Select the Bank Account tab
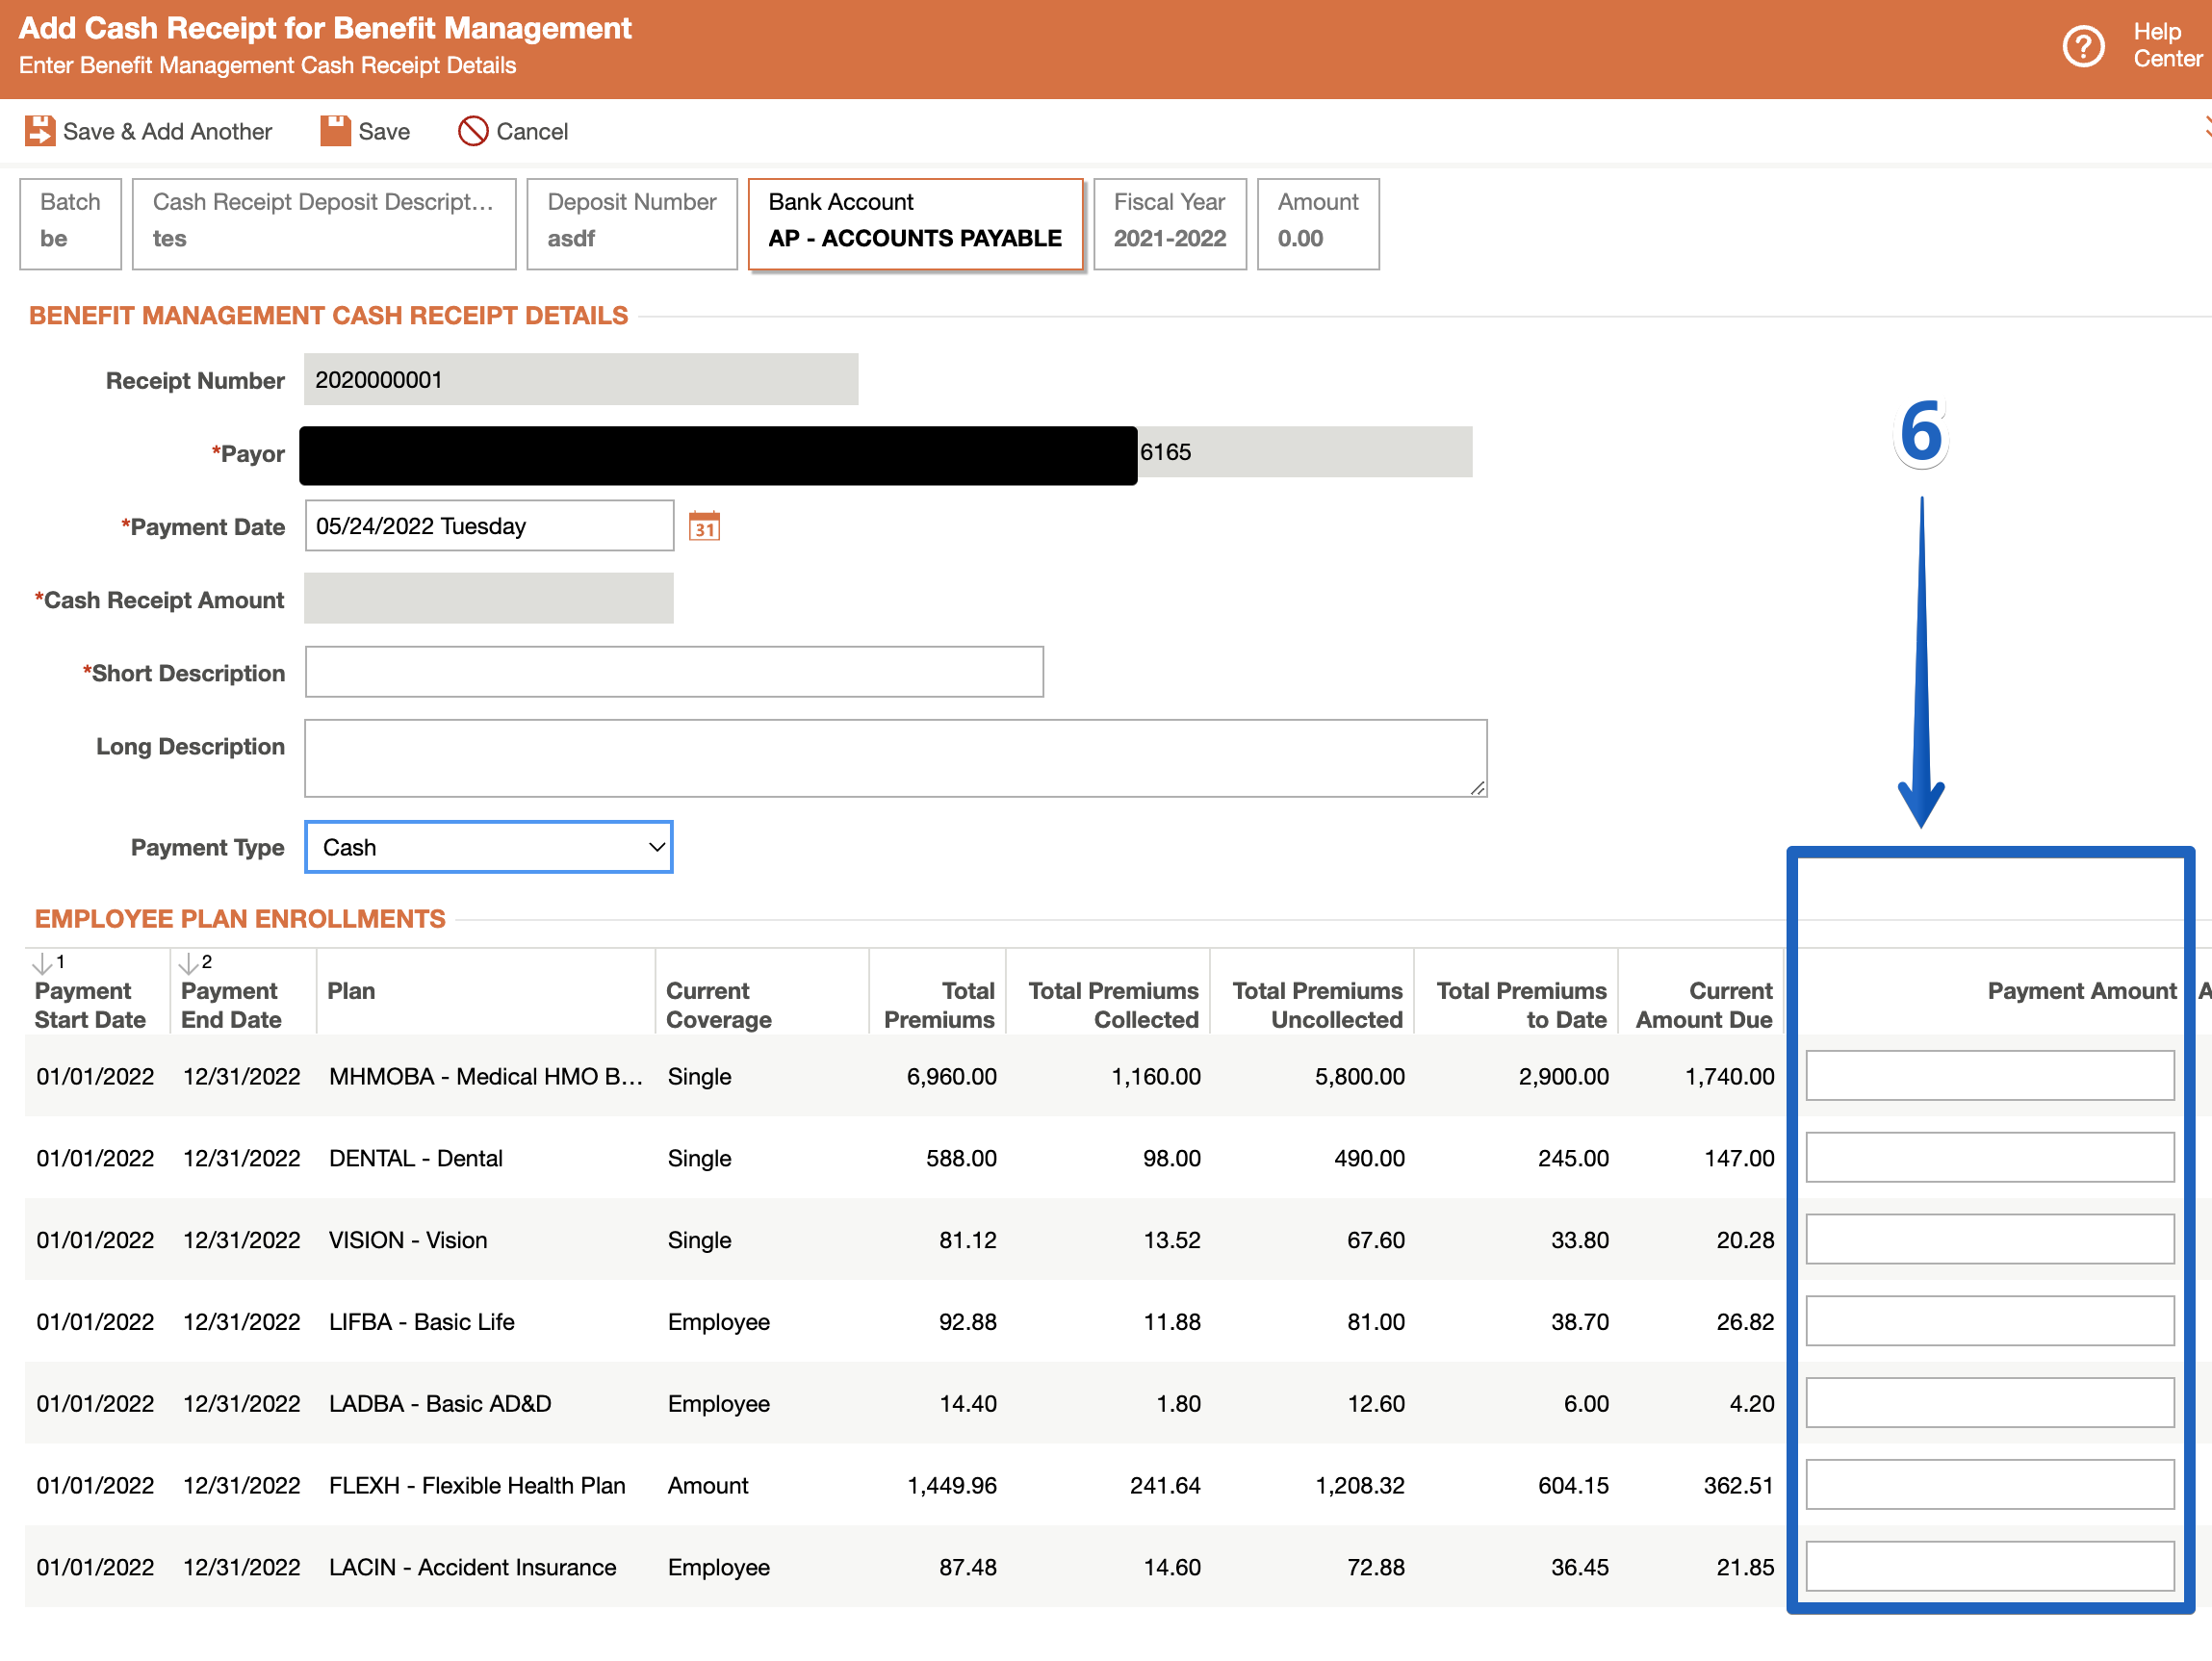 coord(915,223)
